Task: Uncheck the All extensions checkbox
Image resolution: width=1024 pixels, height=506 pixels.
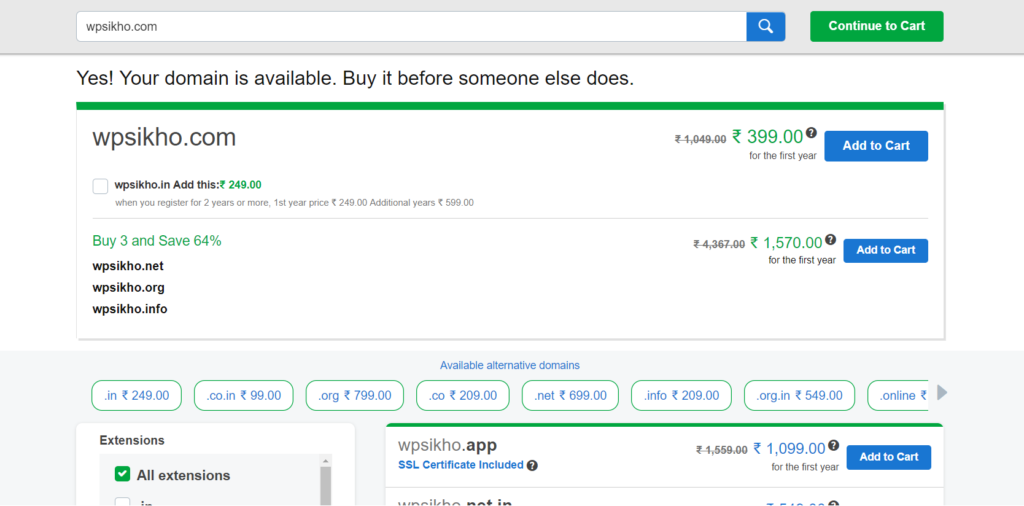Action: pyautogui.click(x=122, y=474)
